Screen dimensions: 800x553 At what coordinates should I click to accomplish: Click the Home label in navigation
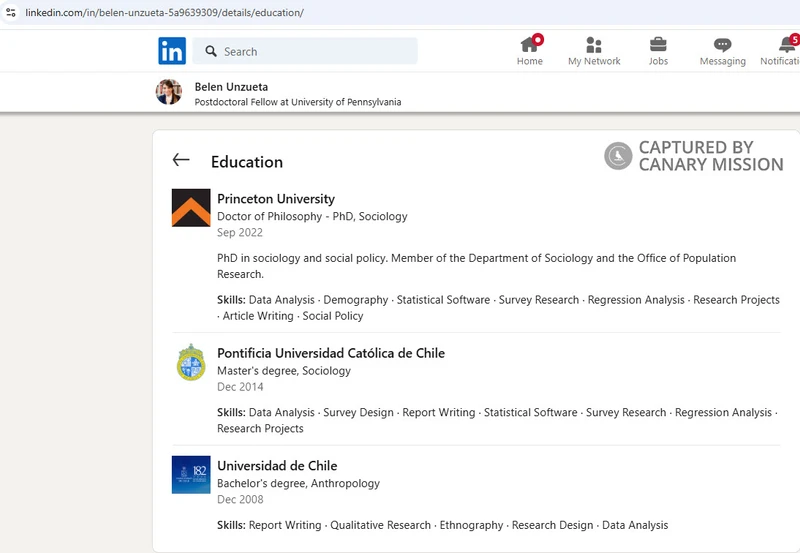(530, 61)
